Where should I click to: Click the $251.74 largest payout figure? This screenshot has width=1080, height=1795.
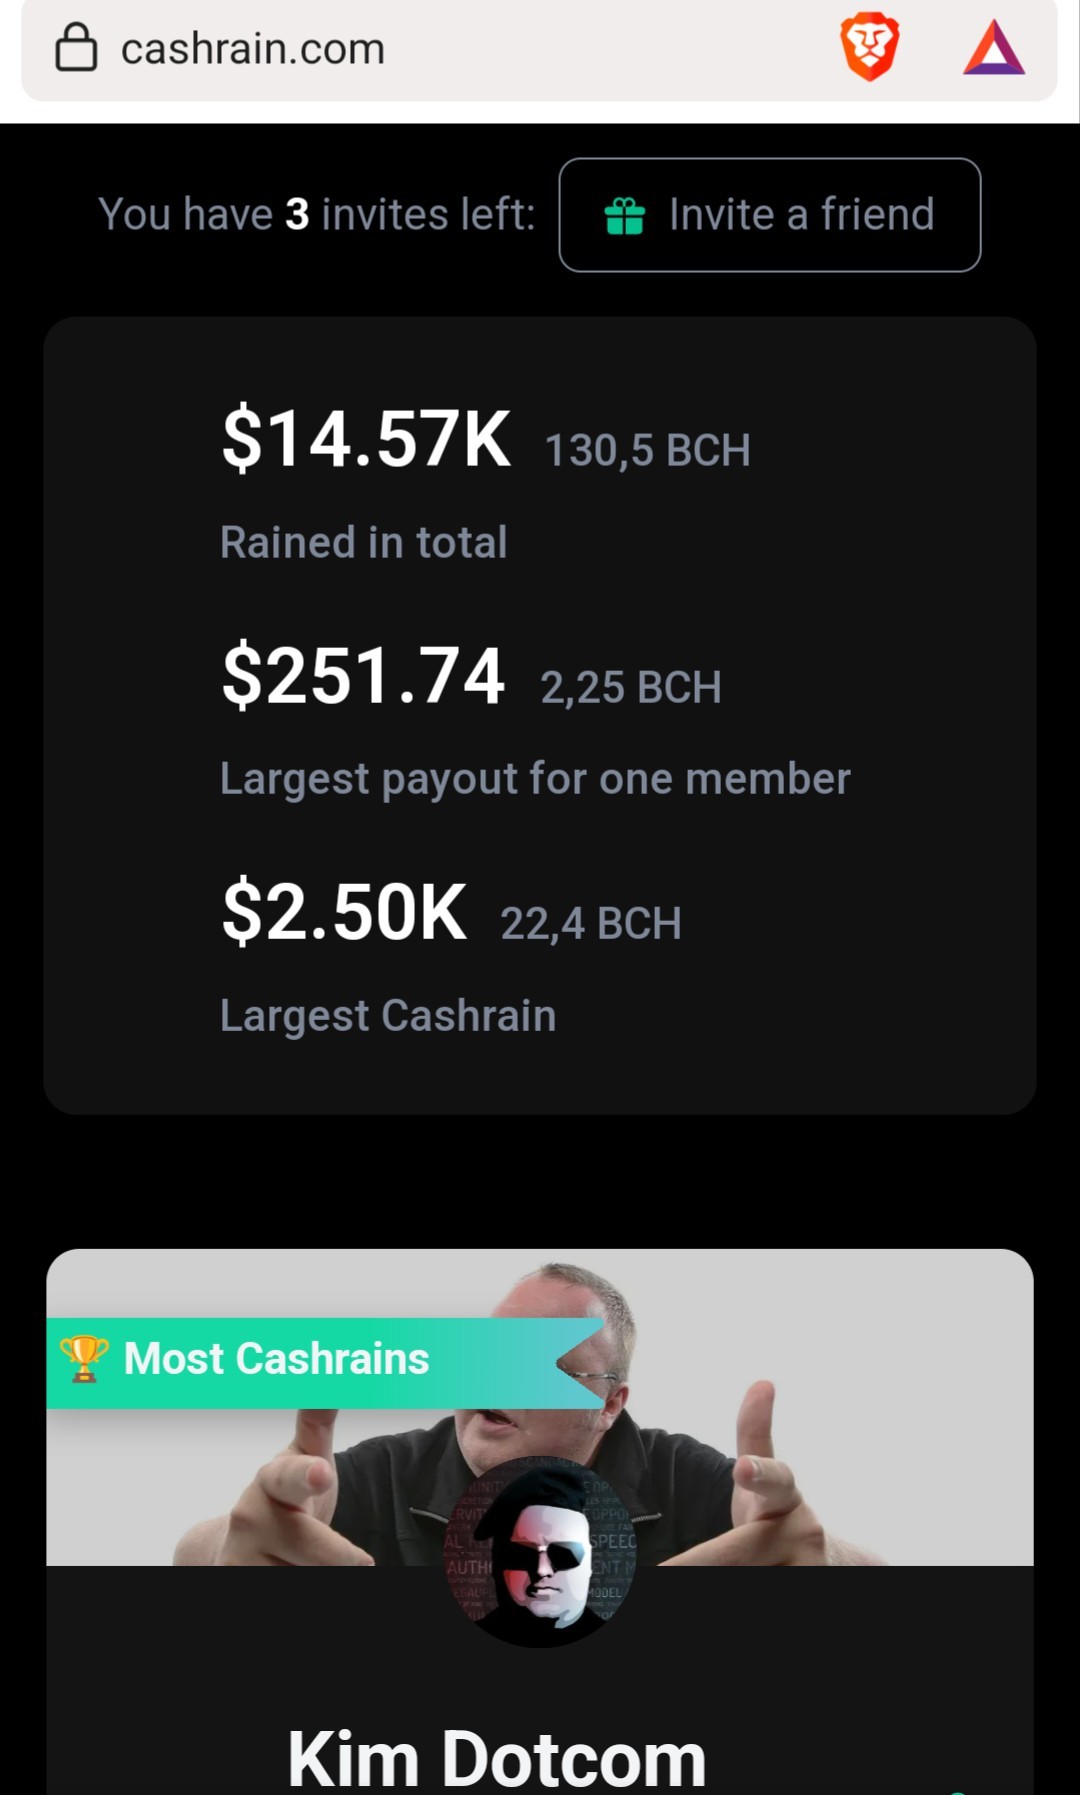point(363,676)
